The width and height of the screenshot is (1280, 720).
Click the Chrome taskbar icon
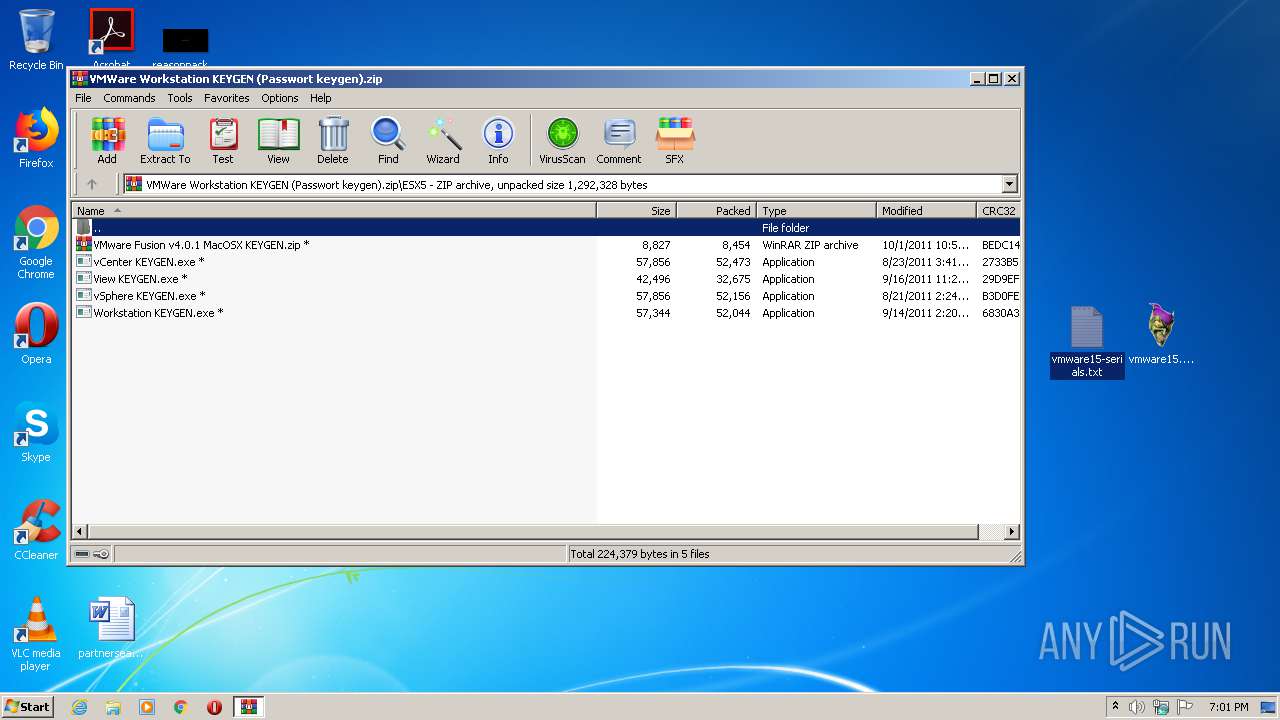click(x=181, y=707)
